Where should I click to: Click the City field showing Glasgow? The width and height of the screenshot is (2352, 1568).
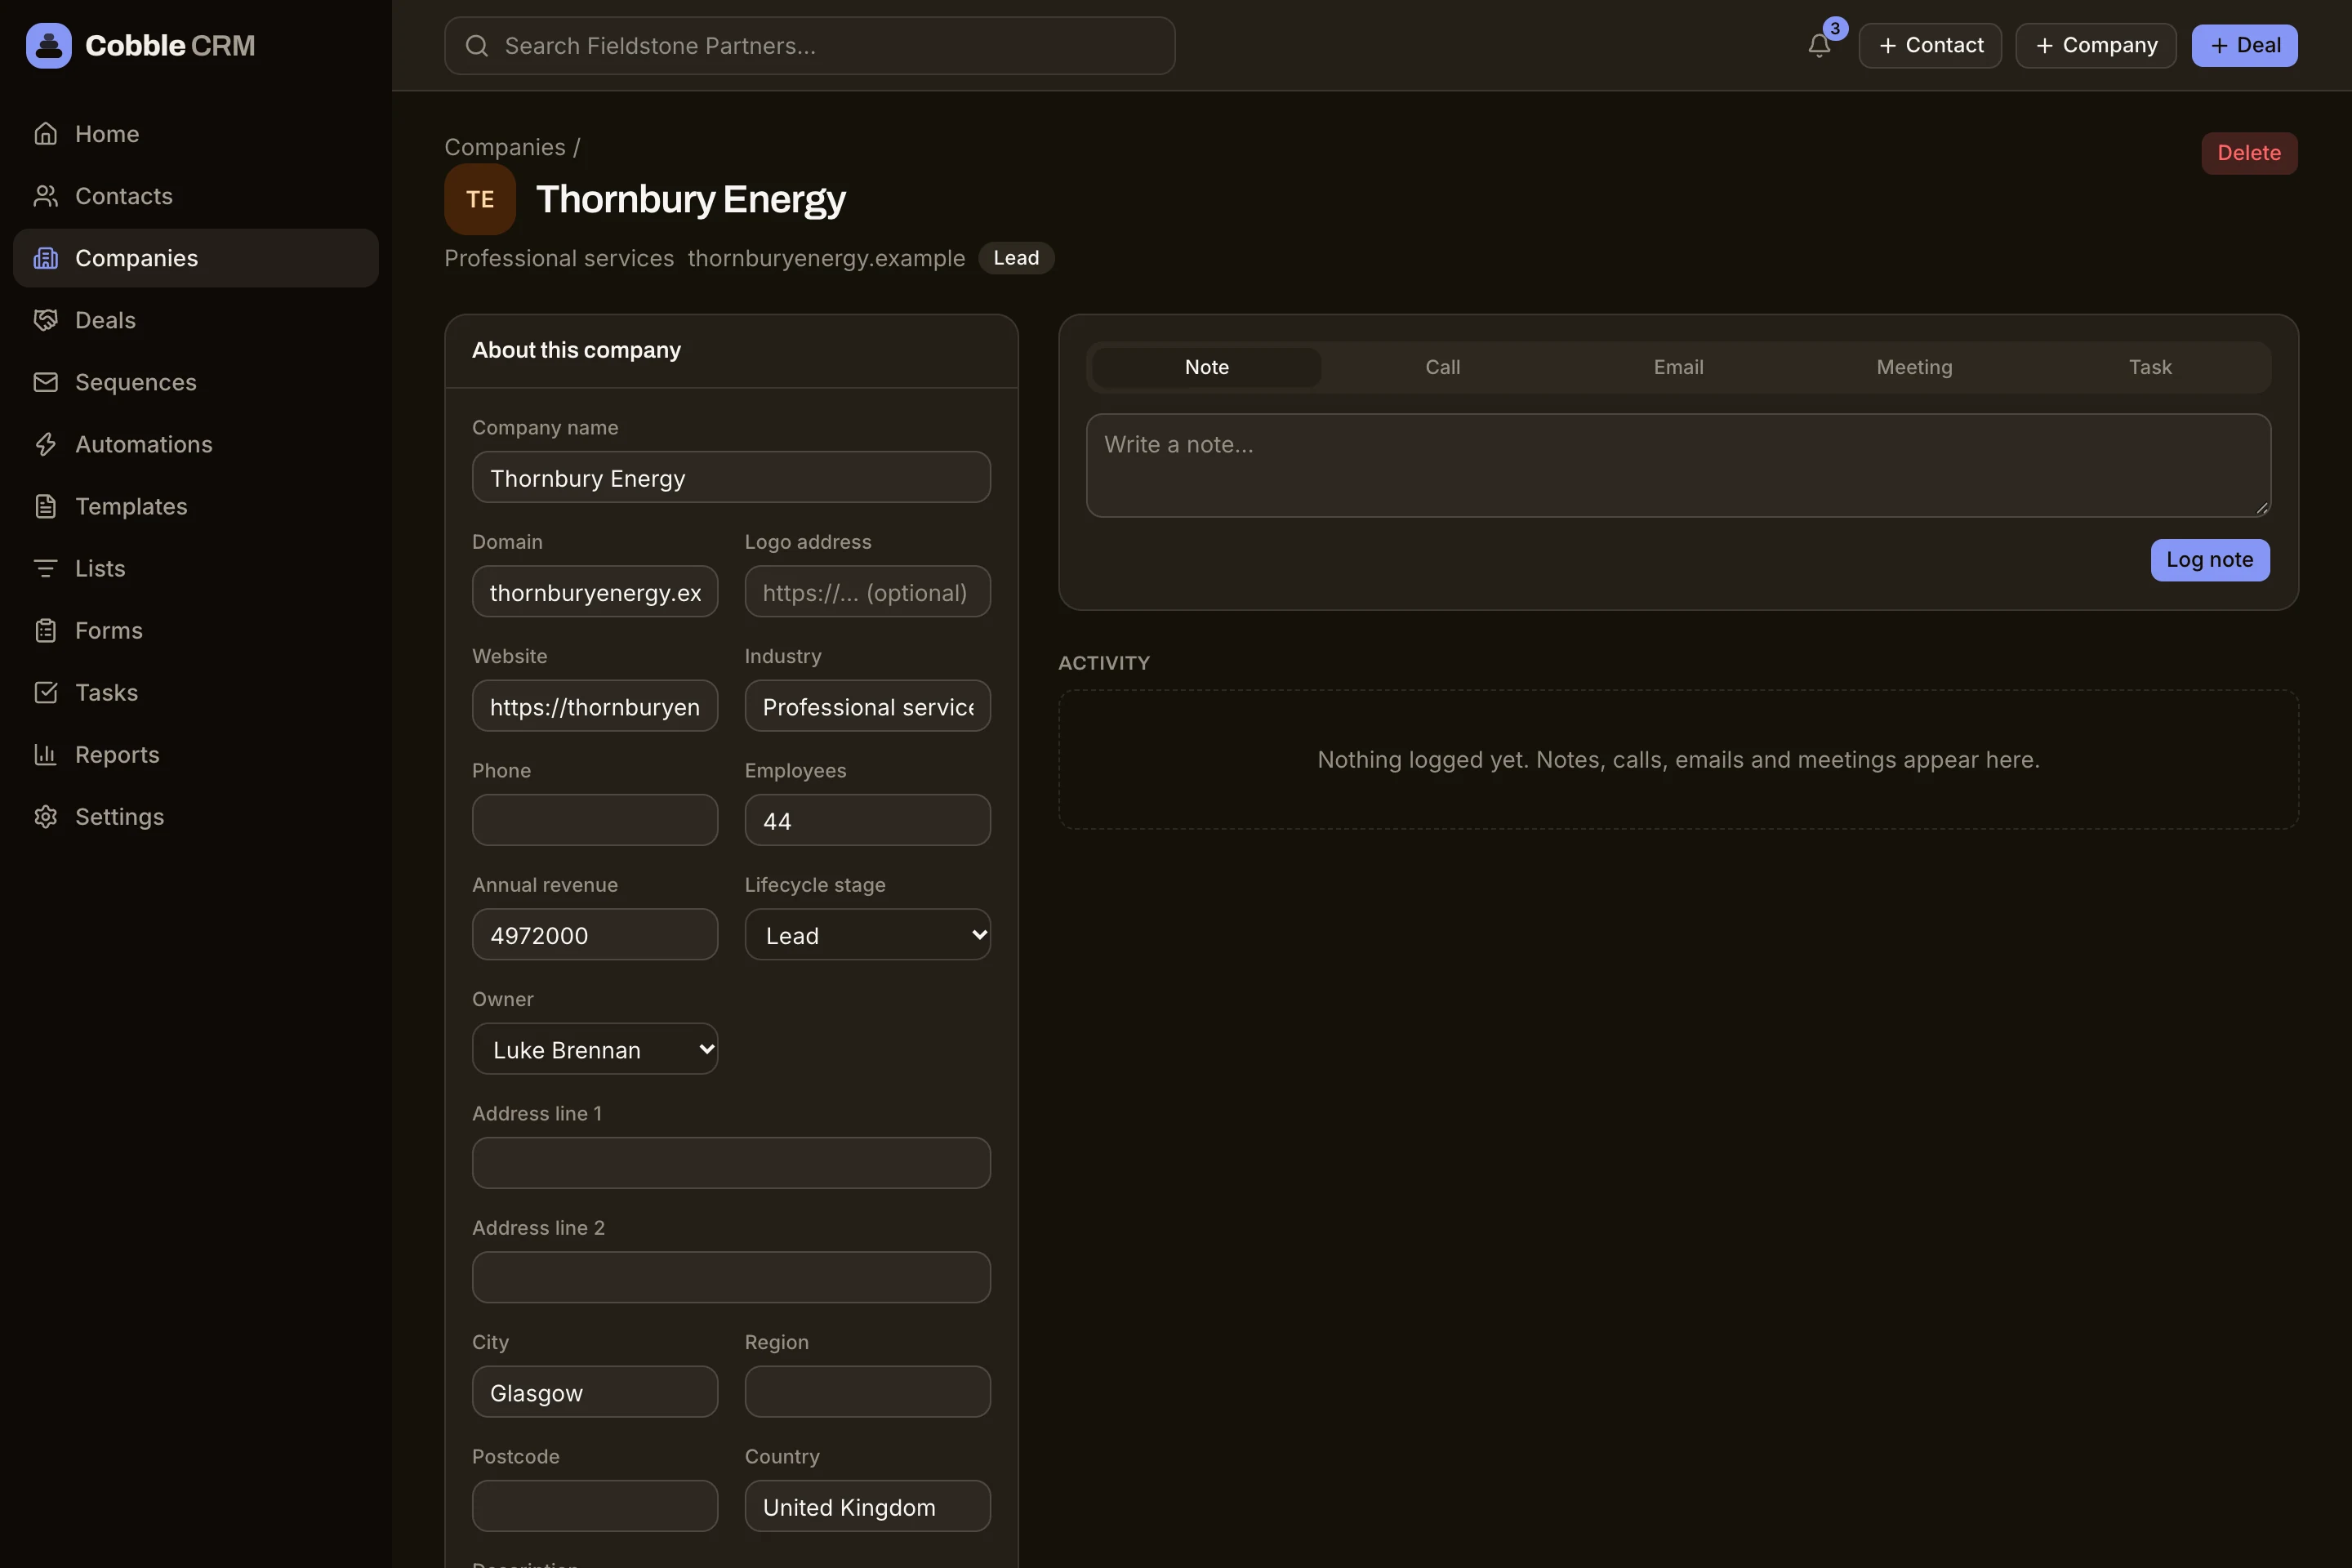(x=595, y=1391)
